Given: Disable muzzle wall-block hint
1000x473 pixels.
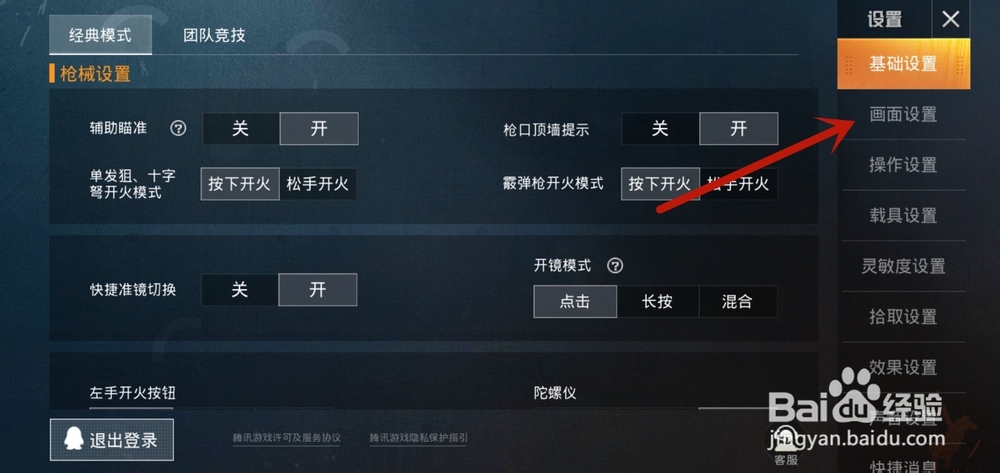Looking at the screenshot, I should 660,129.
